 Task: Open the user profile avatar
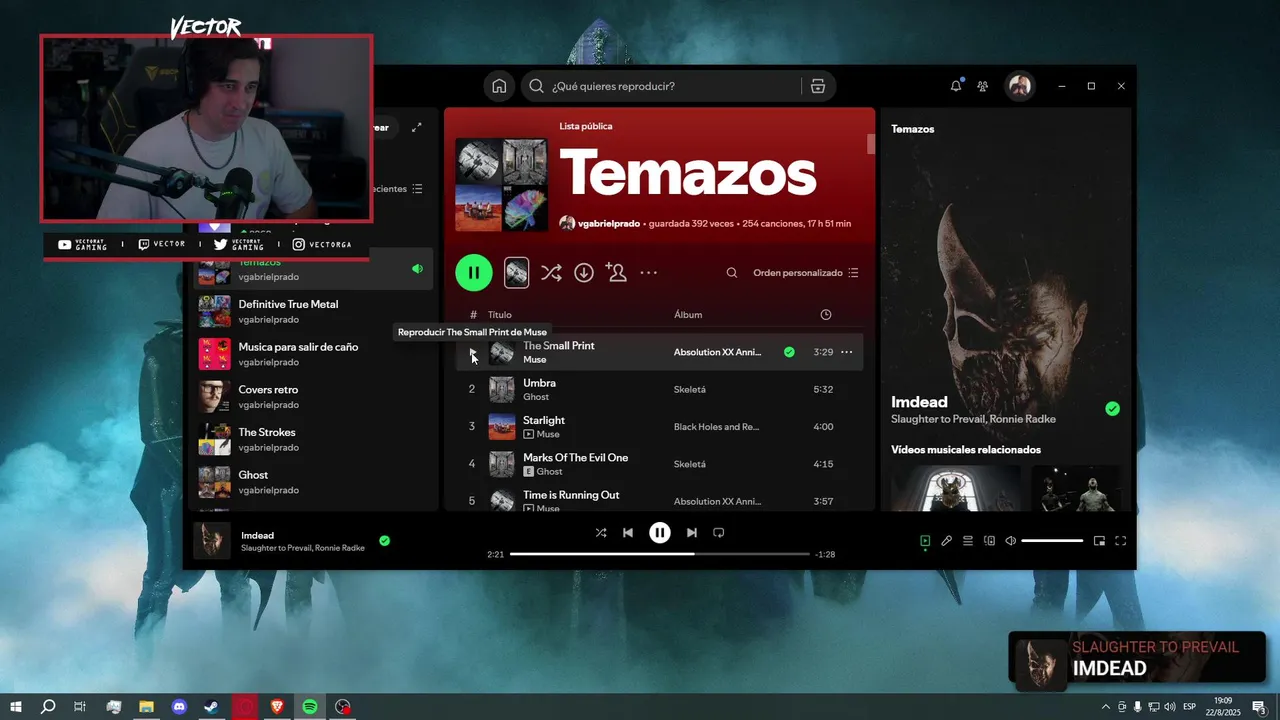(1019, 86)
